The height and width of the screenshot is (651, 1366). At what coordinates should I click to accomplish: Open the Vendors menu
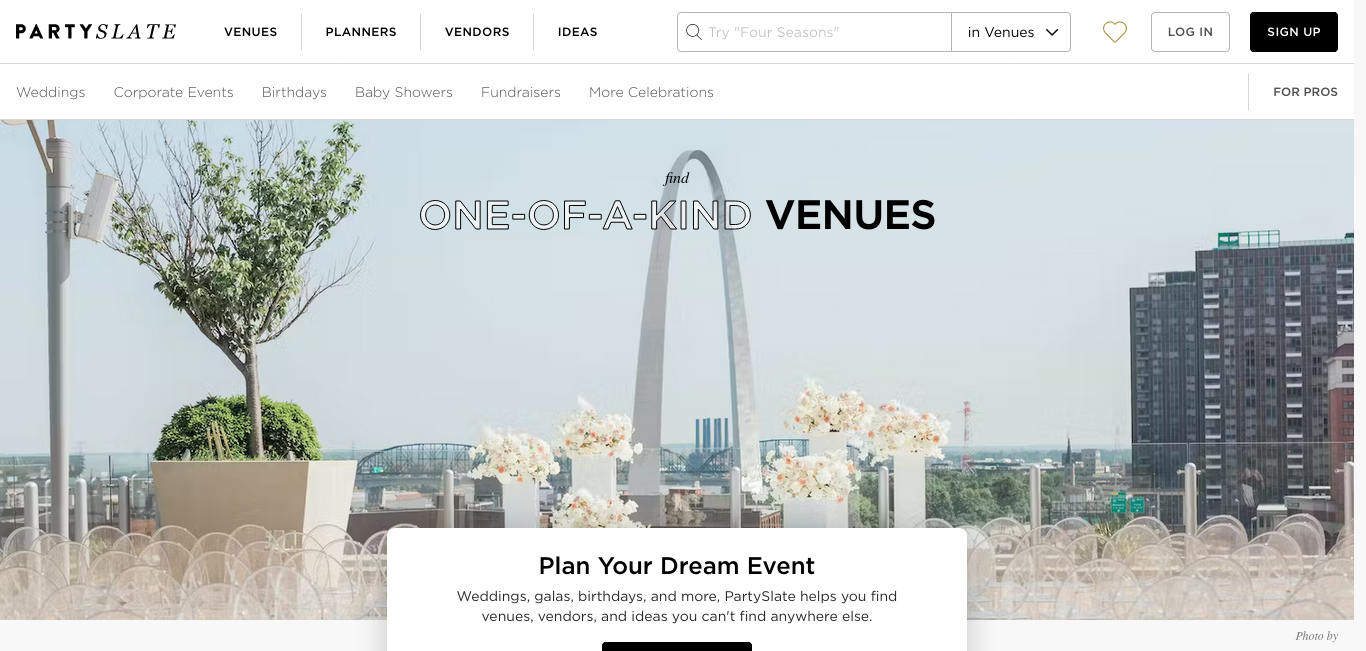tap(477, 32)
